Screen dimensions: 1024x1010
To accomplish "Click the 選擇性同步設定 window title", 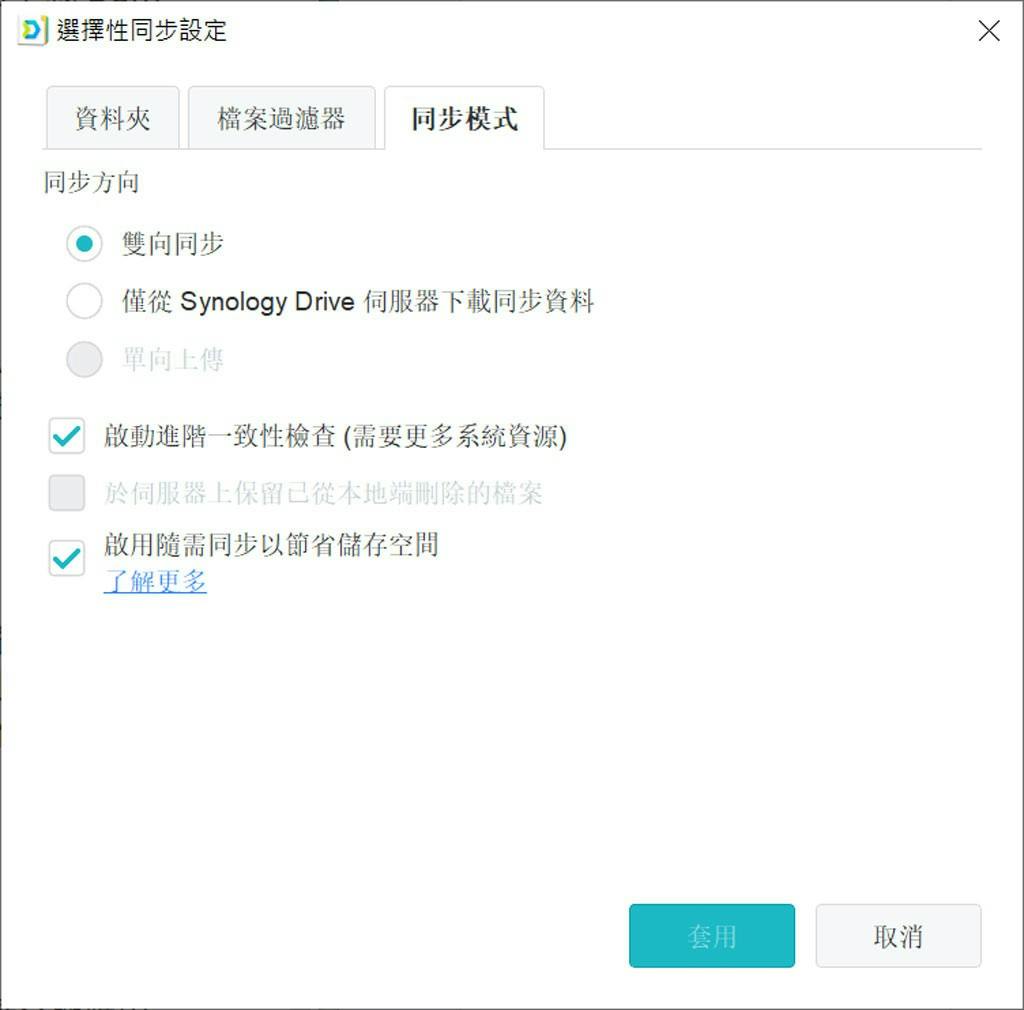I will coord(142,31).
